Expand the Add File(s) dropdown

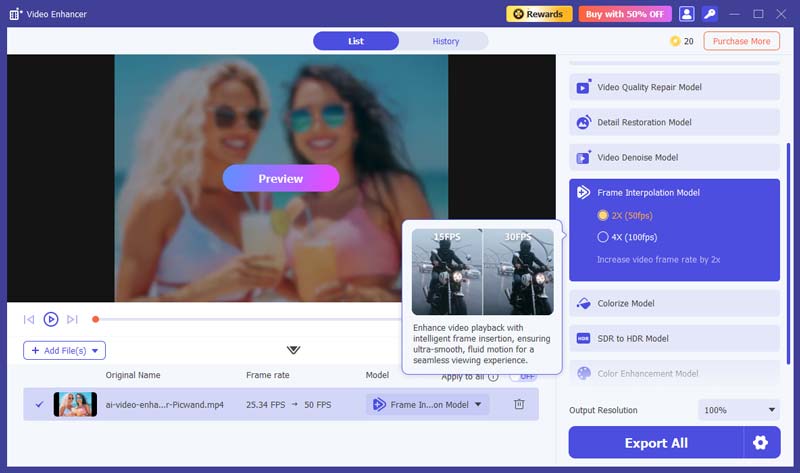click(x=64, y=350)
